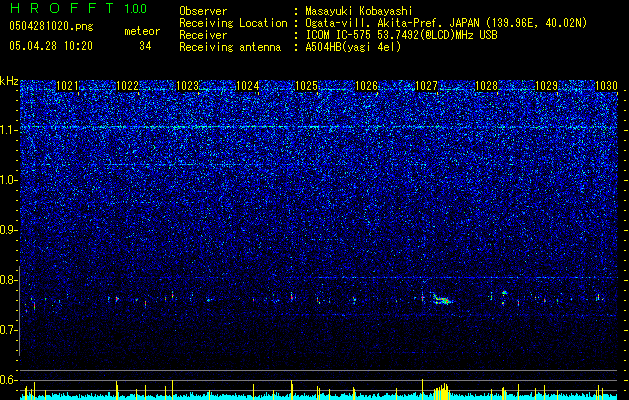Click the 1023 time marker

[x=187, y=86]
